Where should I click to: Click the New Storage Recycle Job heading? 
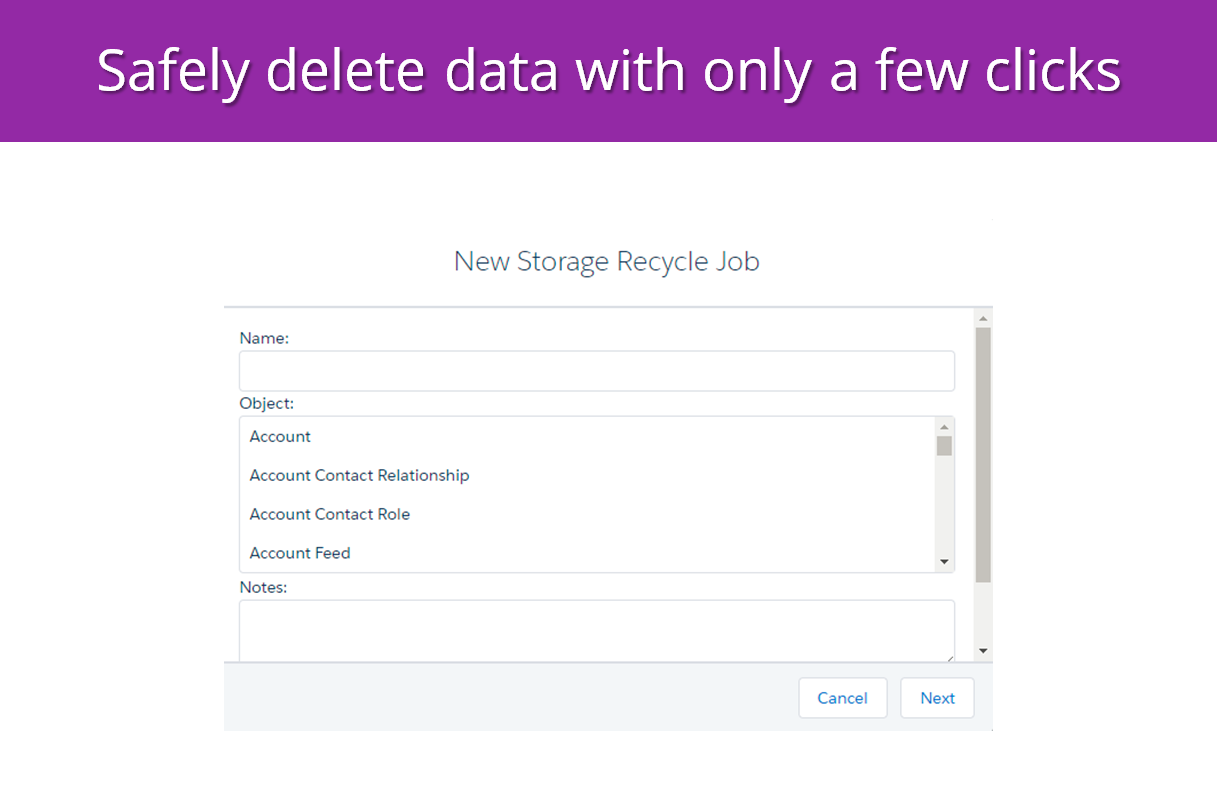tap(607, 261)
